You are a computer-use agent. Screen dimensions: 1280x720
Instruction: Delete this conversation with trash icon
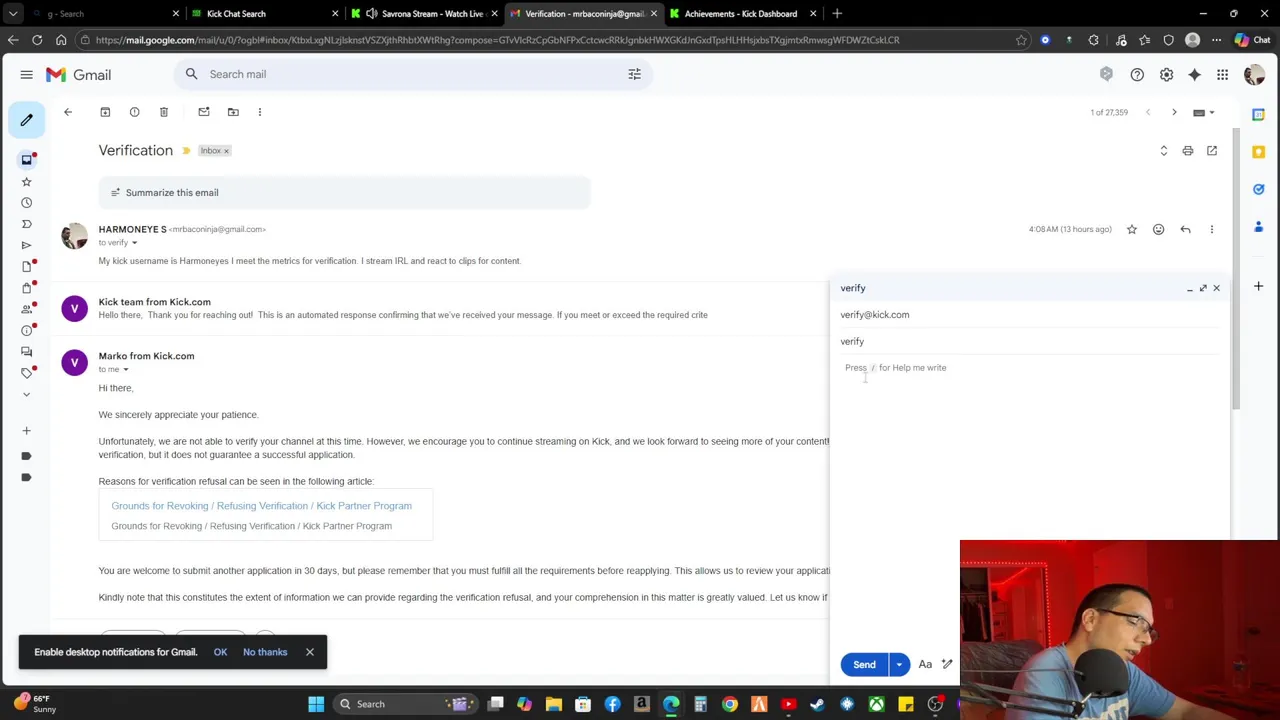[x=164, y=112]
